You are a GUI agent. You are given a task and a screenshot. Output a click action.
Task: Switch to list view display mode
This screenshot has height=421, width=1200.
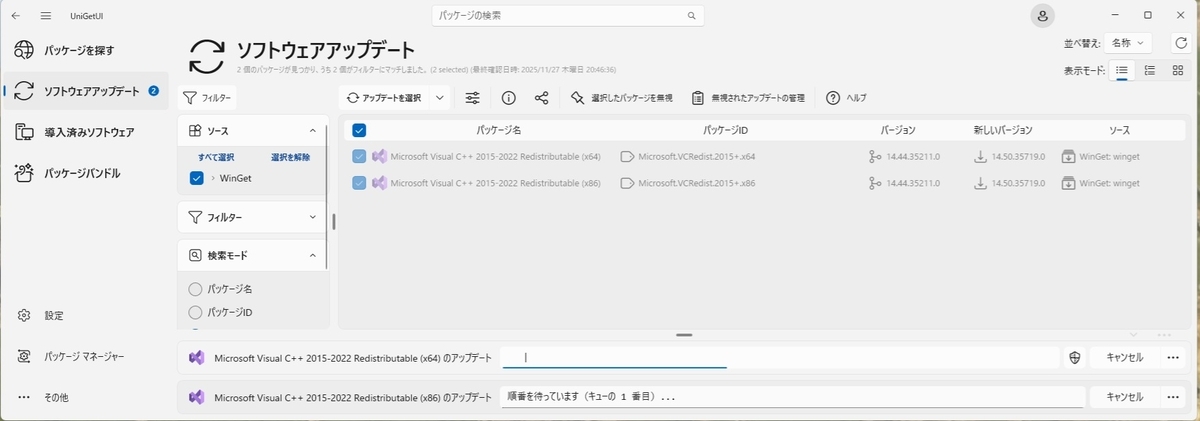tap(1123, 70)
